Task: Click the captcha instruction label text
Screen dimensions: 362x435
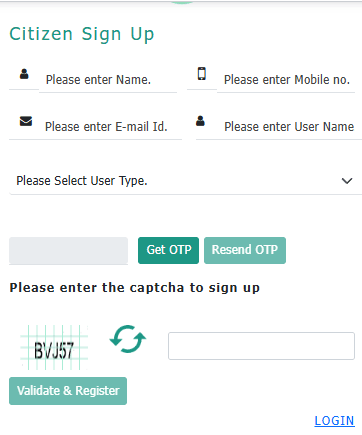Action: tap(135, 288)
